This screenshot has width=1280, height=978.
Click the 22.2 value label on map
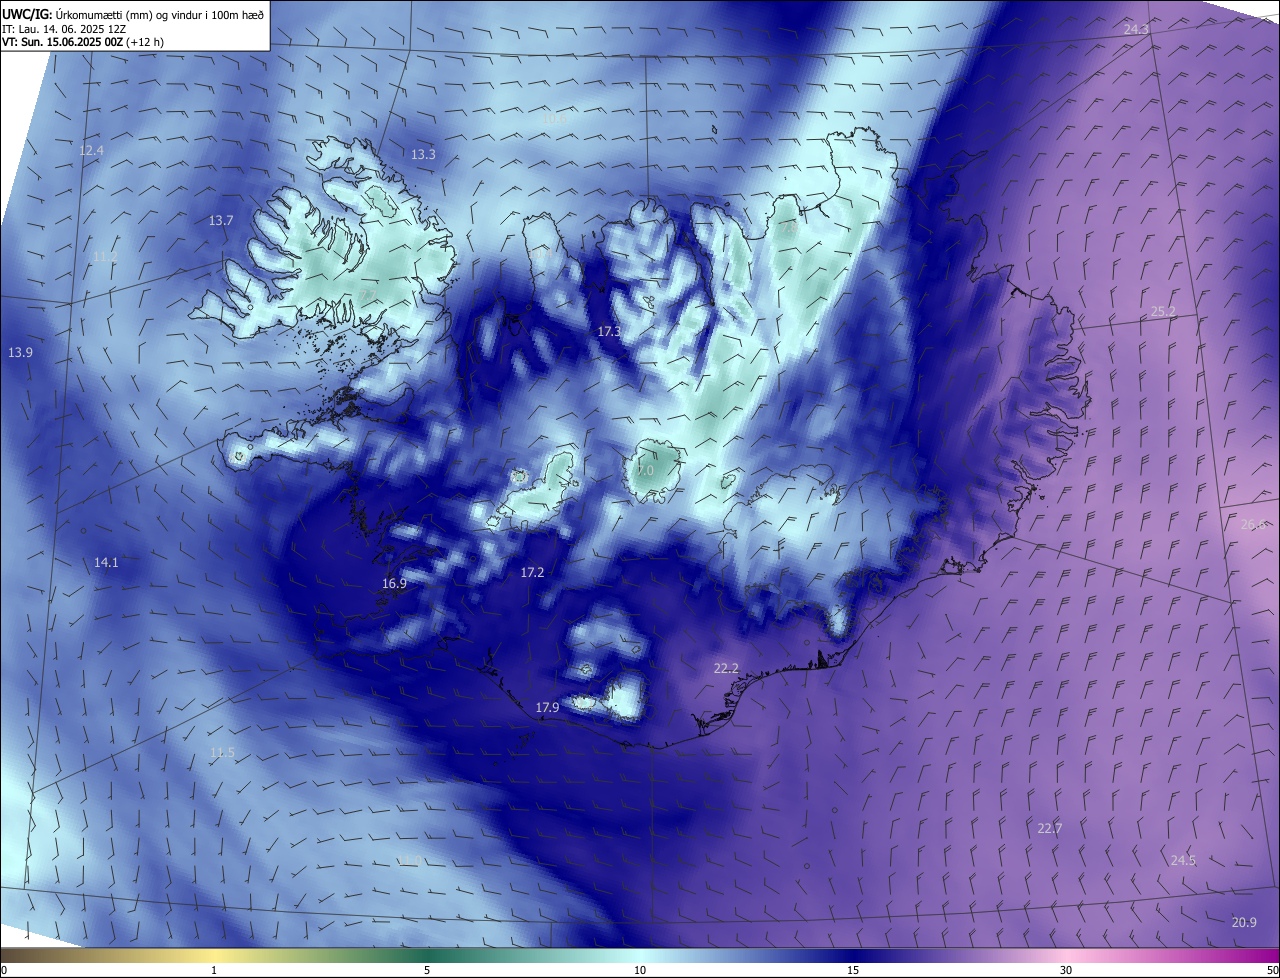coord(726,668)
